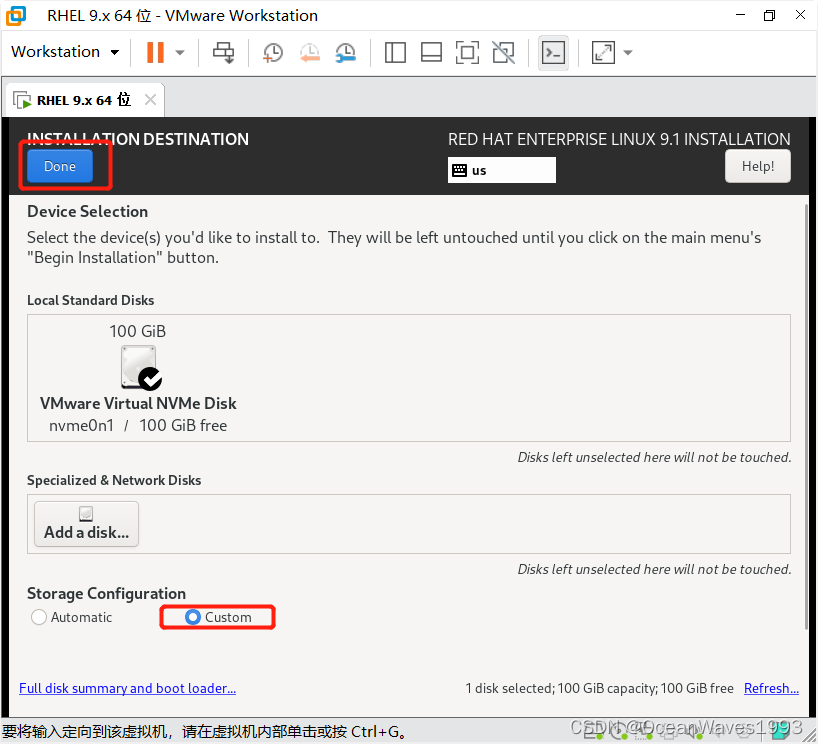Click the installer vertical scrollbar

(x=807, y=417)
